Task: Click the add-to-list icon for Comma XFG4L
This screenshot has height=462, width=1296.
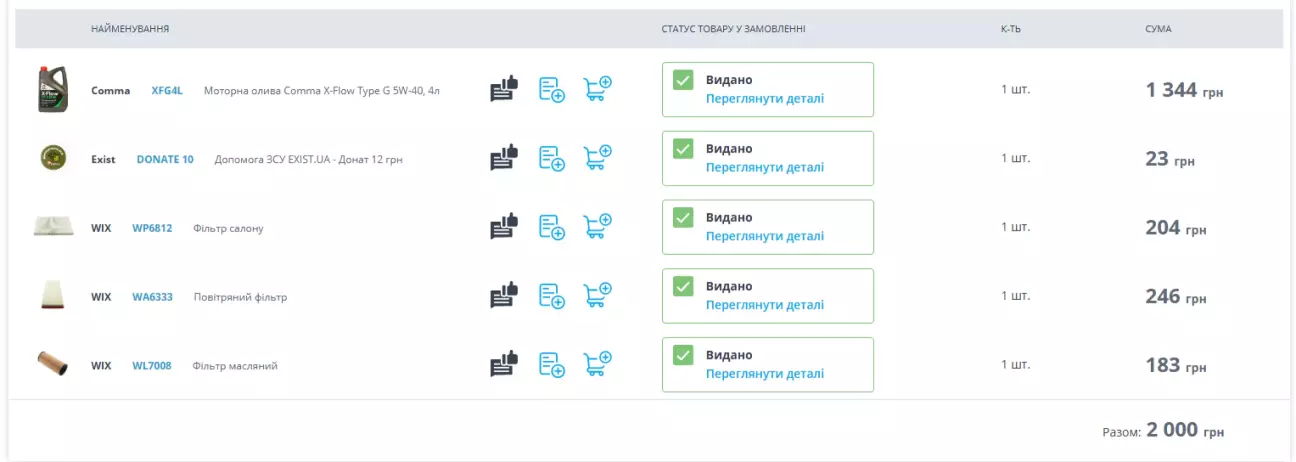Action: tap(552, 89)
